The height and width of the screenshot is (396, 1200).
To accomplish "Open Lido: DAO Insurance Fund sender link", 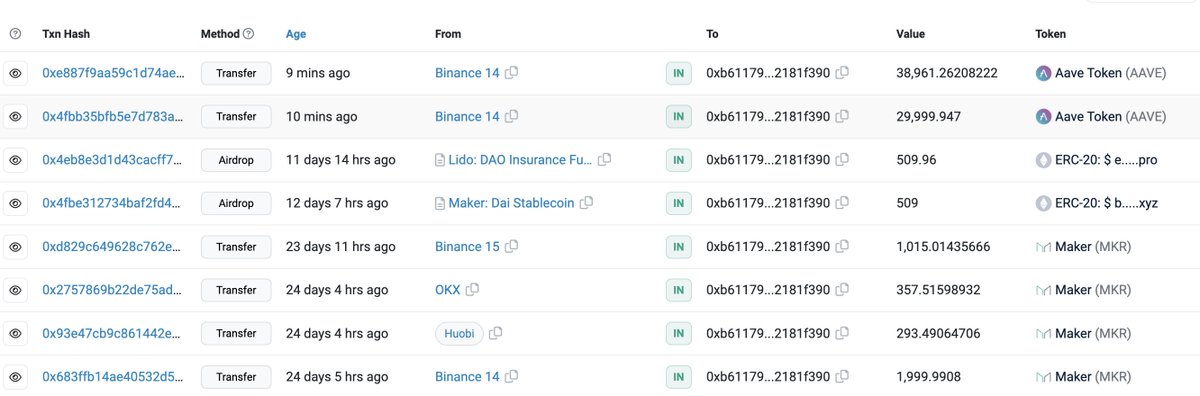I will (x=521, y=160).
